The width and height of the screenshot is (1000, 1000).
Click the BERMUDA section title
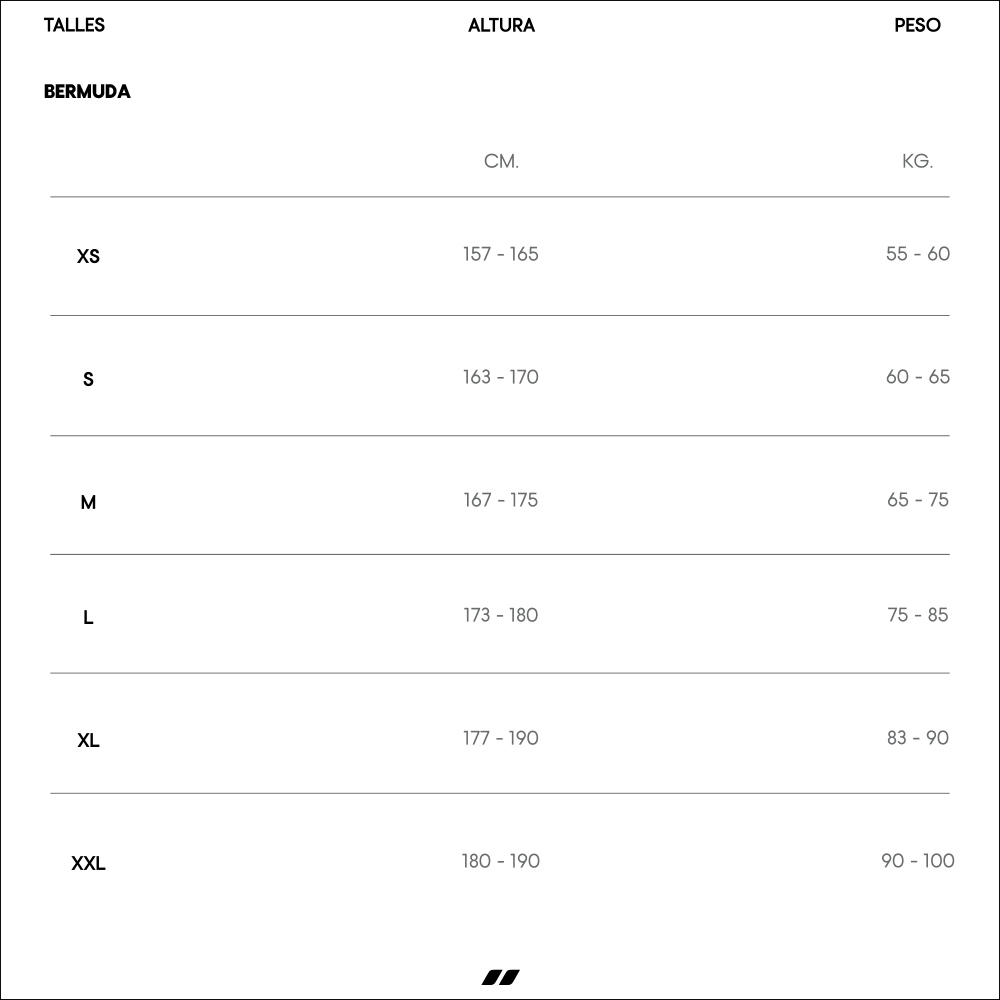(x=87, y=92)
